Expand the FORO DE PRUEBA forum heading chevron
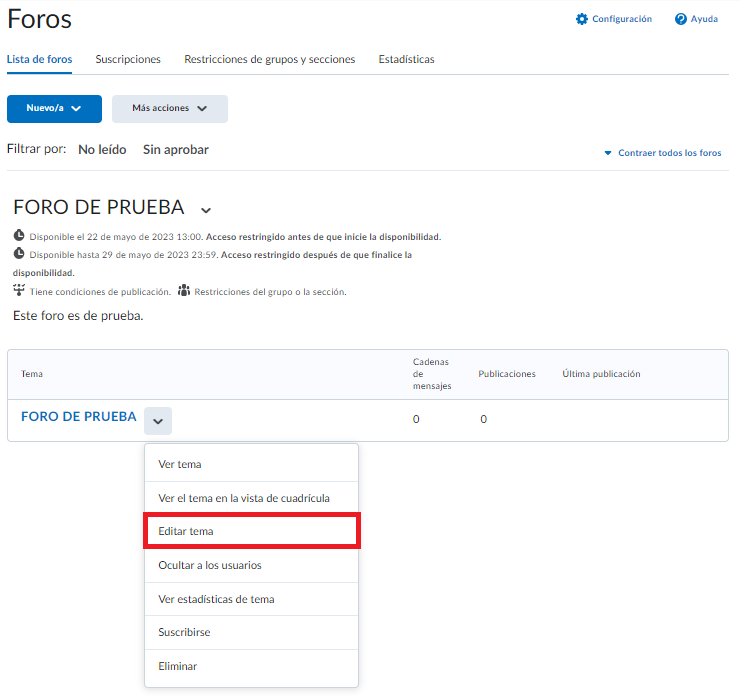Viewport: 740px width, 697px height. tap(206, 210)
